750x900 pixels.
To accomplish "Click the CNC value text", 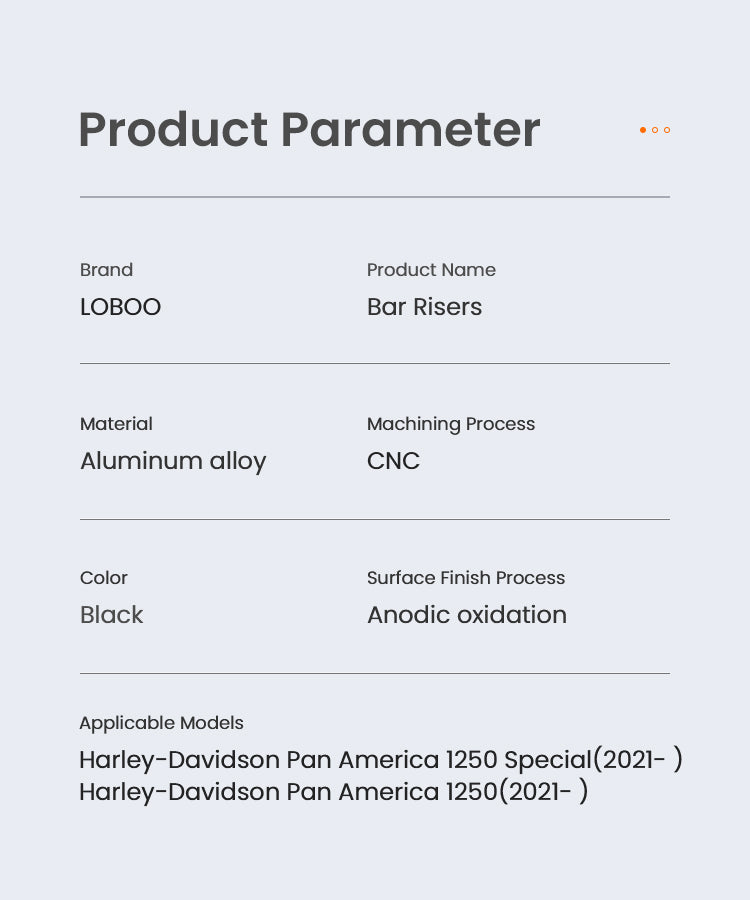I will [393, 461].
